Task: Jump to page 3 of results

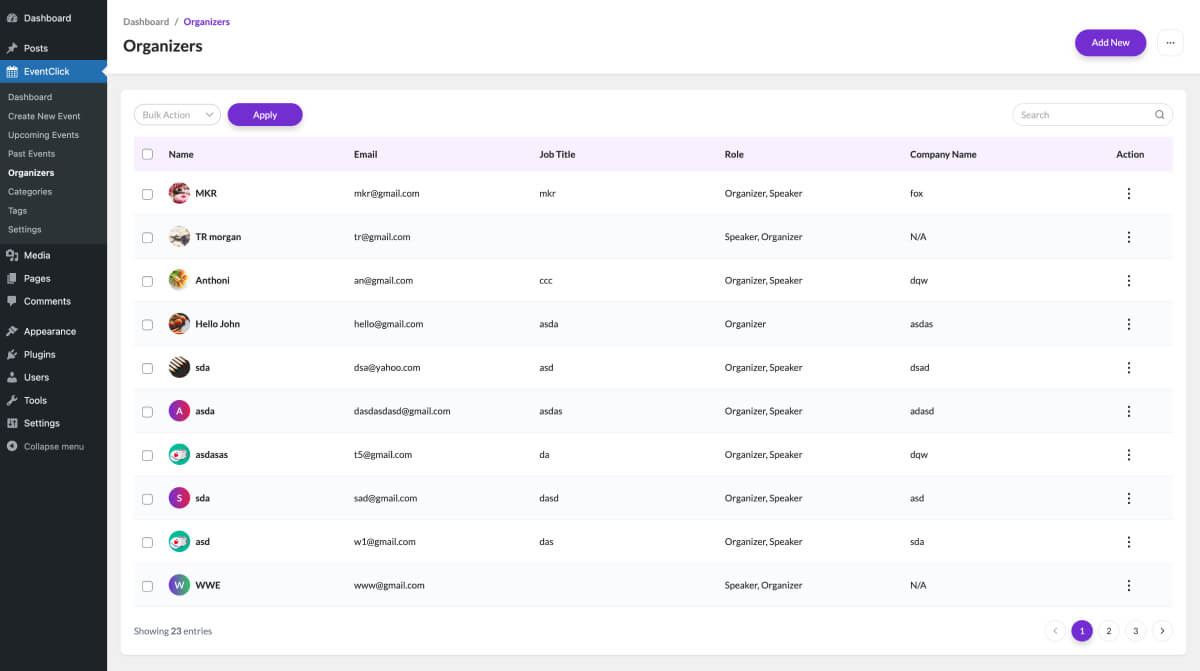Action: (1135, 631)
